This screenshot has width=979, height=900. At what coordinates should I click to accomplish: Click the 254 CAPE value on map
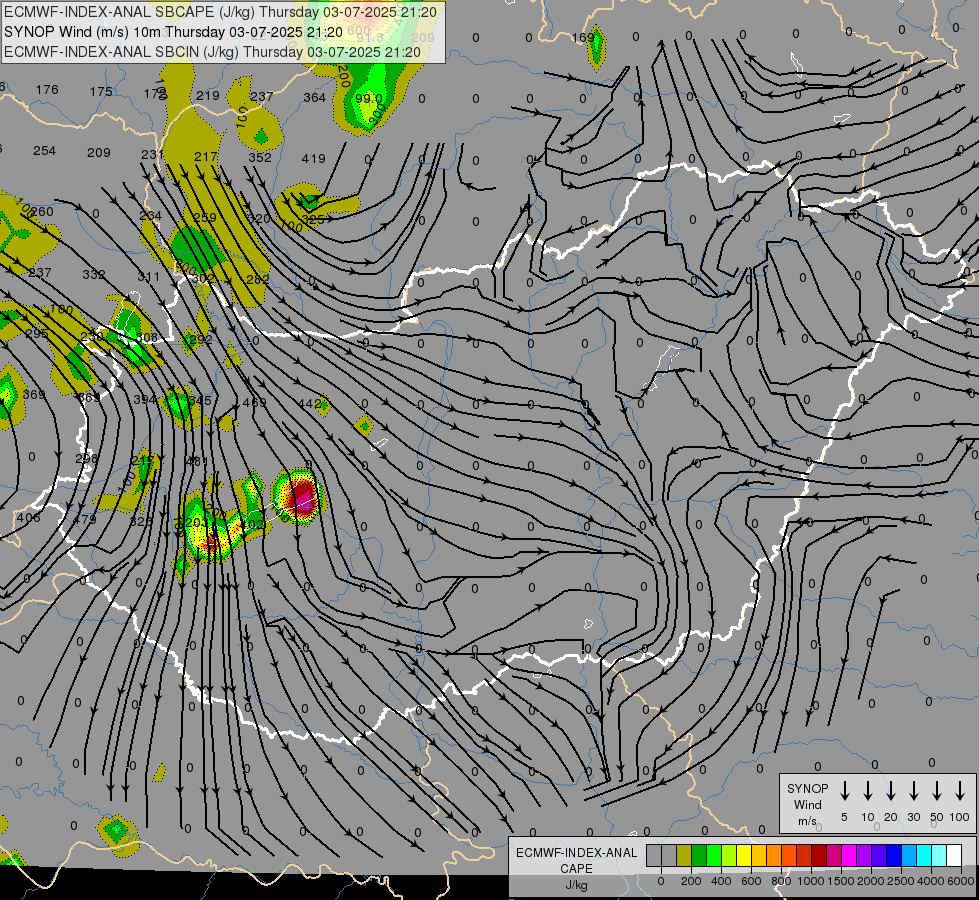(44, 151)
